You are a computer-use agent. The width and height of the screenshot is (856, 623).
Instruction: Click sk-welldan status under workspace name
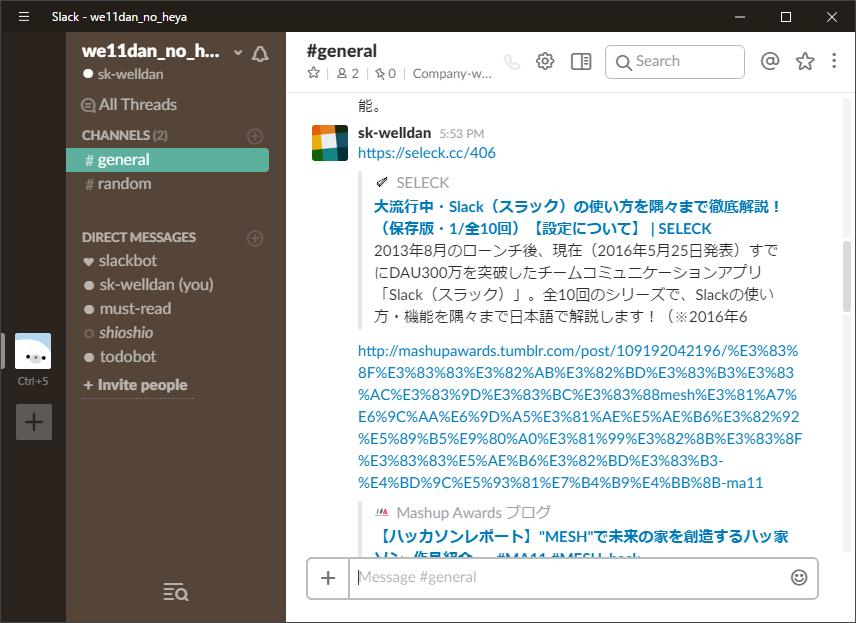123,74
